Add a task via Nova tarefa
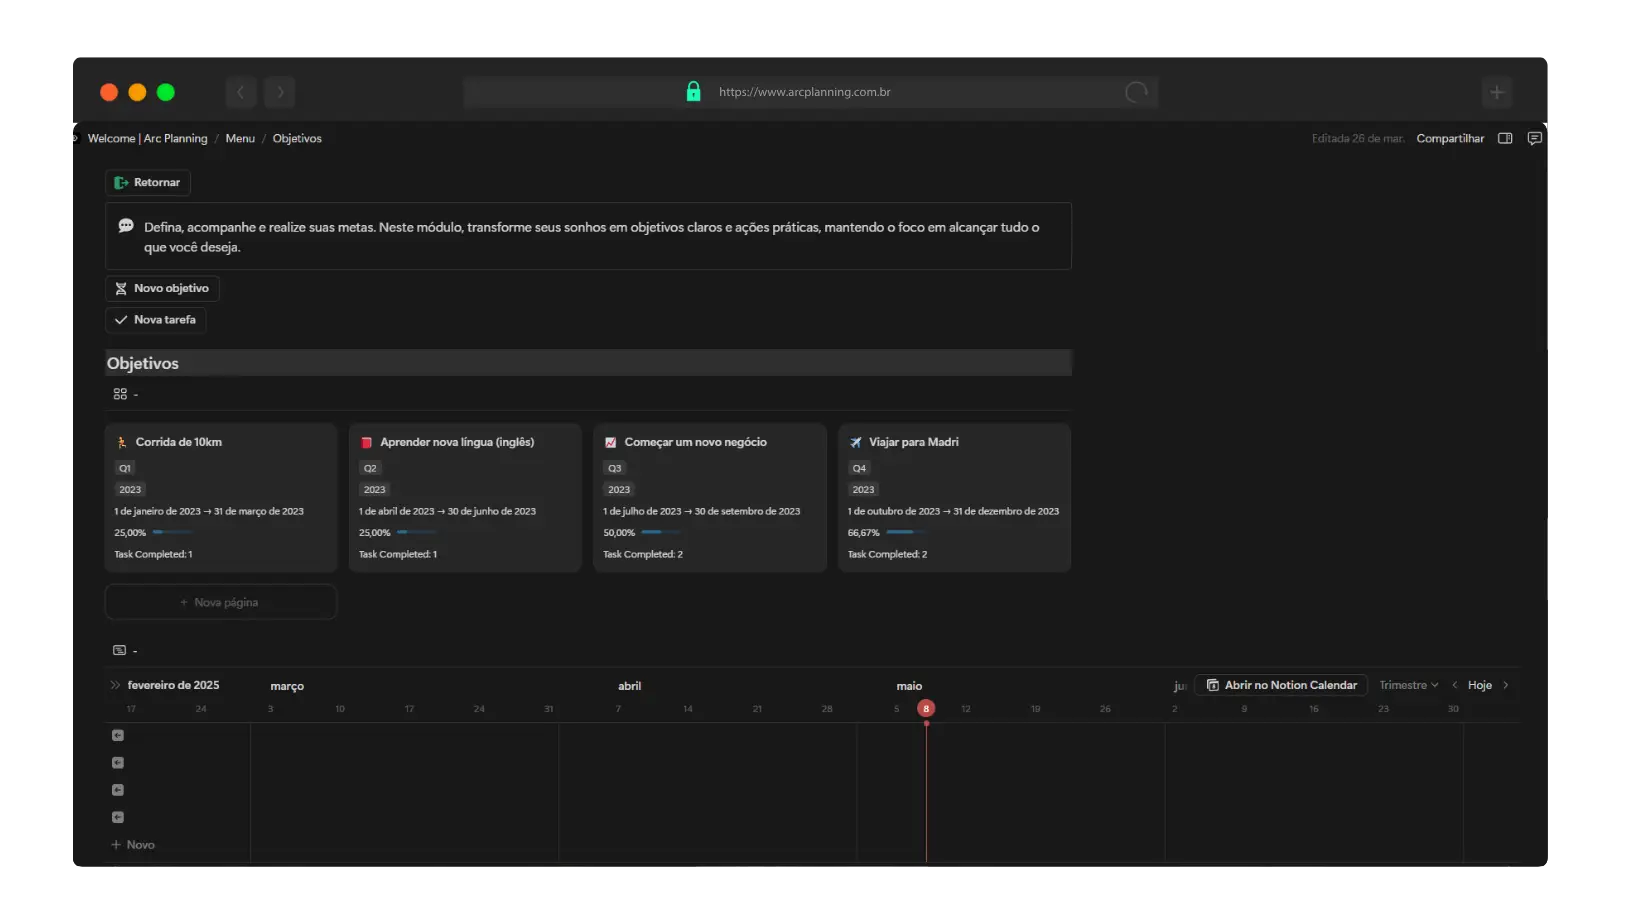The height and width of the screenshot is (924, 1640). pos(155,320)
